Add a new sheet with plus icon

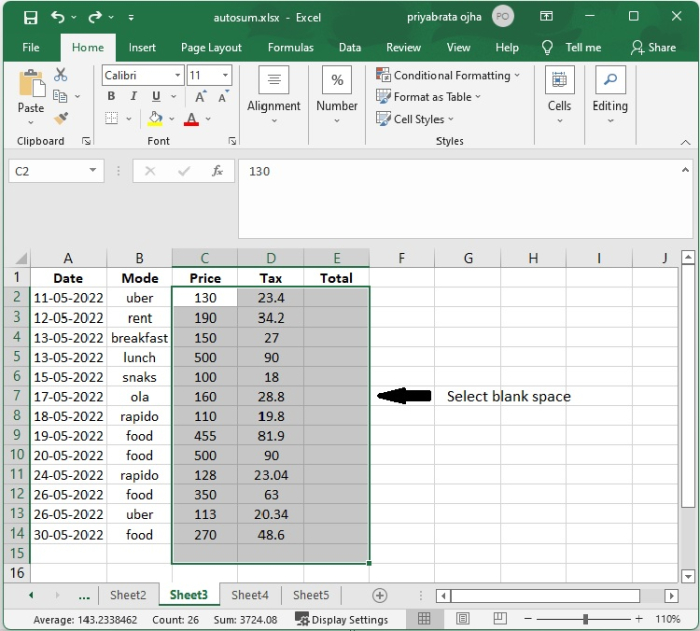379,595
